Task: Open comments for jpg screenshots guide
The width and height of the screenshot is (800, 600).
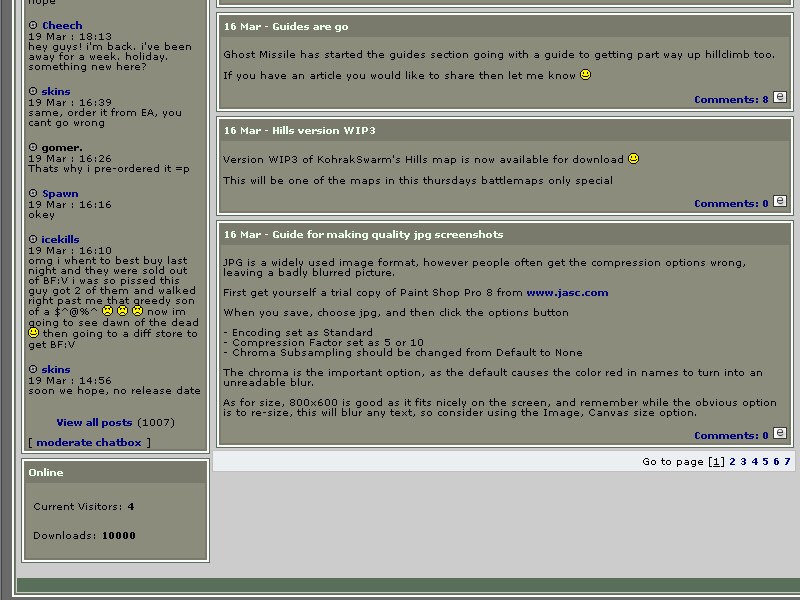Action: tap(731, 436)
